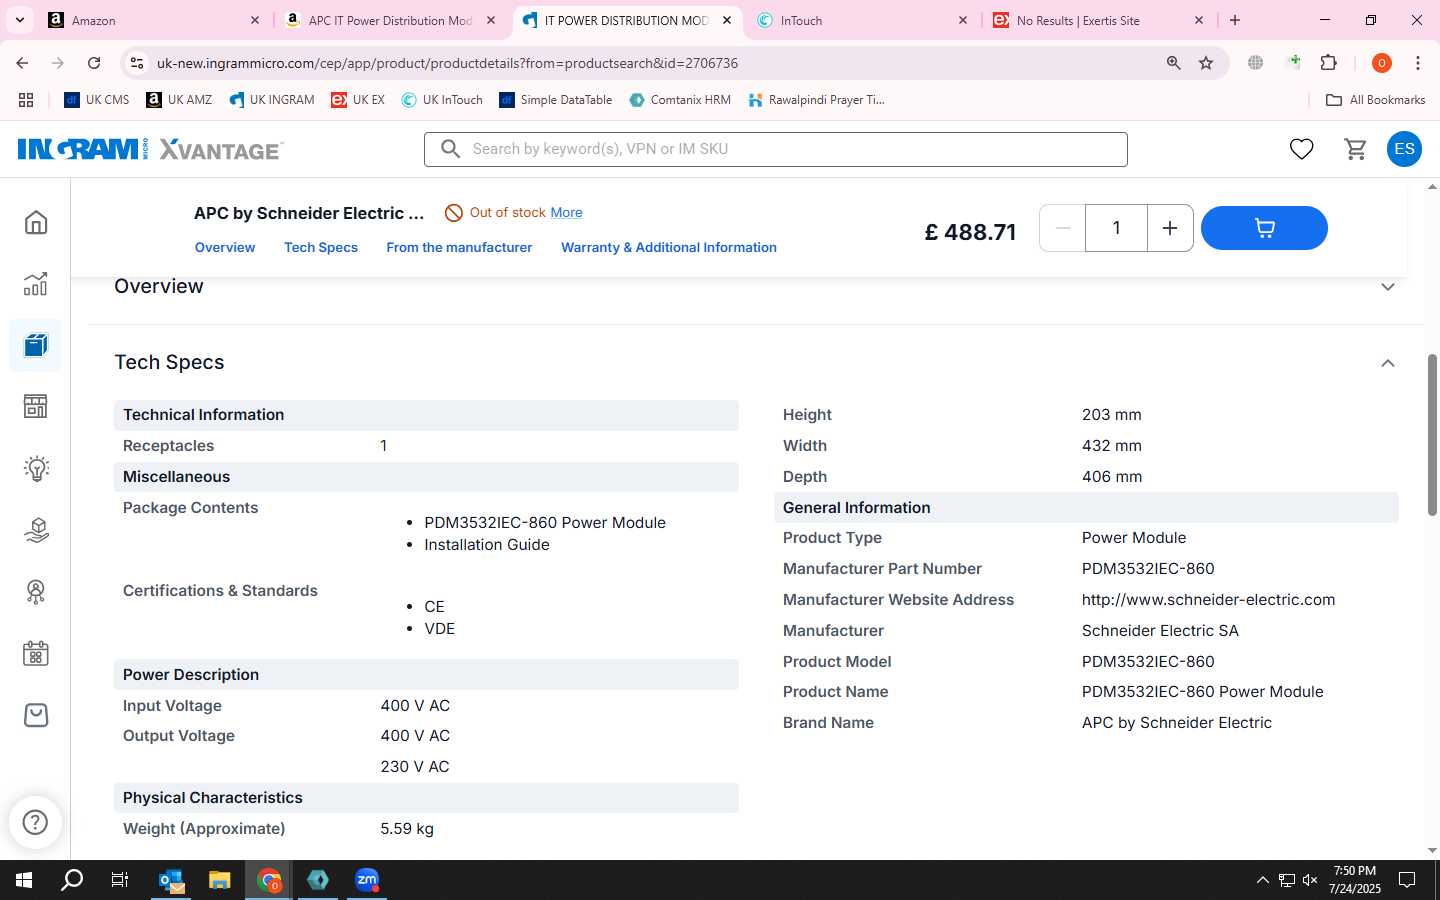Image resolution: width=1440 pixels, height=900 pixels.
Task: Switch to the InTouch browser tab
Action: click(x=860, y=20)
